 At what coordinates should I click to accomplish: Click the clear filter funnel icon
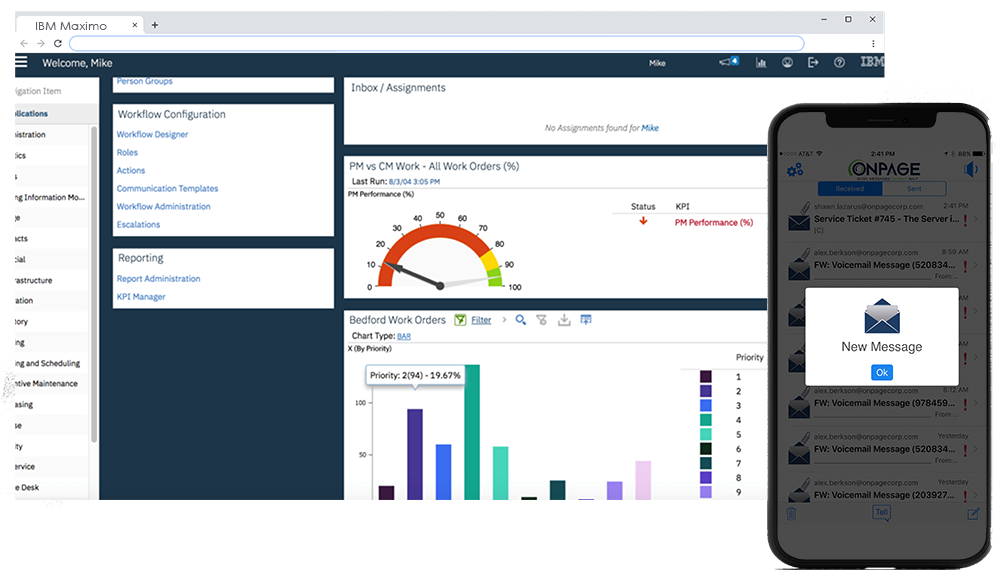(541, 320)
